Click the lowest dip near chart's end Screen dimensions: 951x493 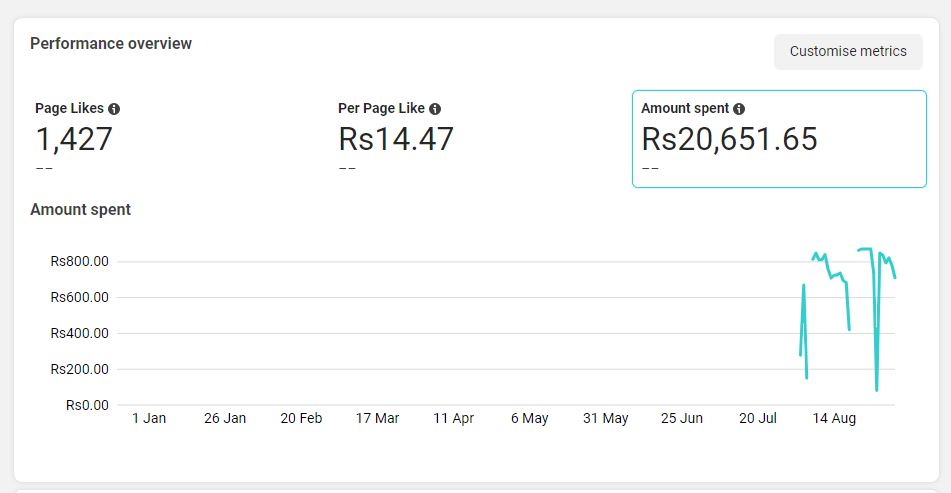pos(876,389)
